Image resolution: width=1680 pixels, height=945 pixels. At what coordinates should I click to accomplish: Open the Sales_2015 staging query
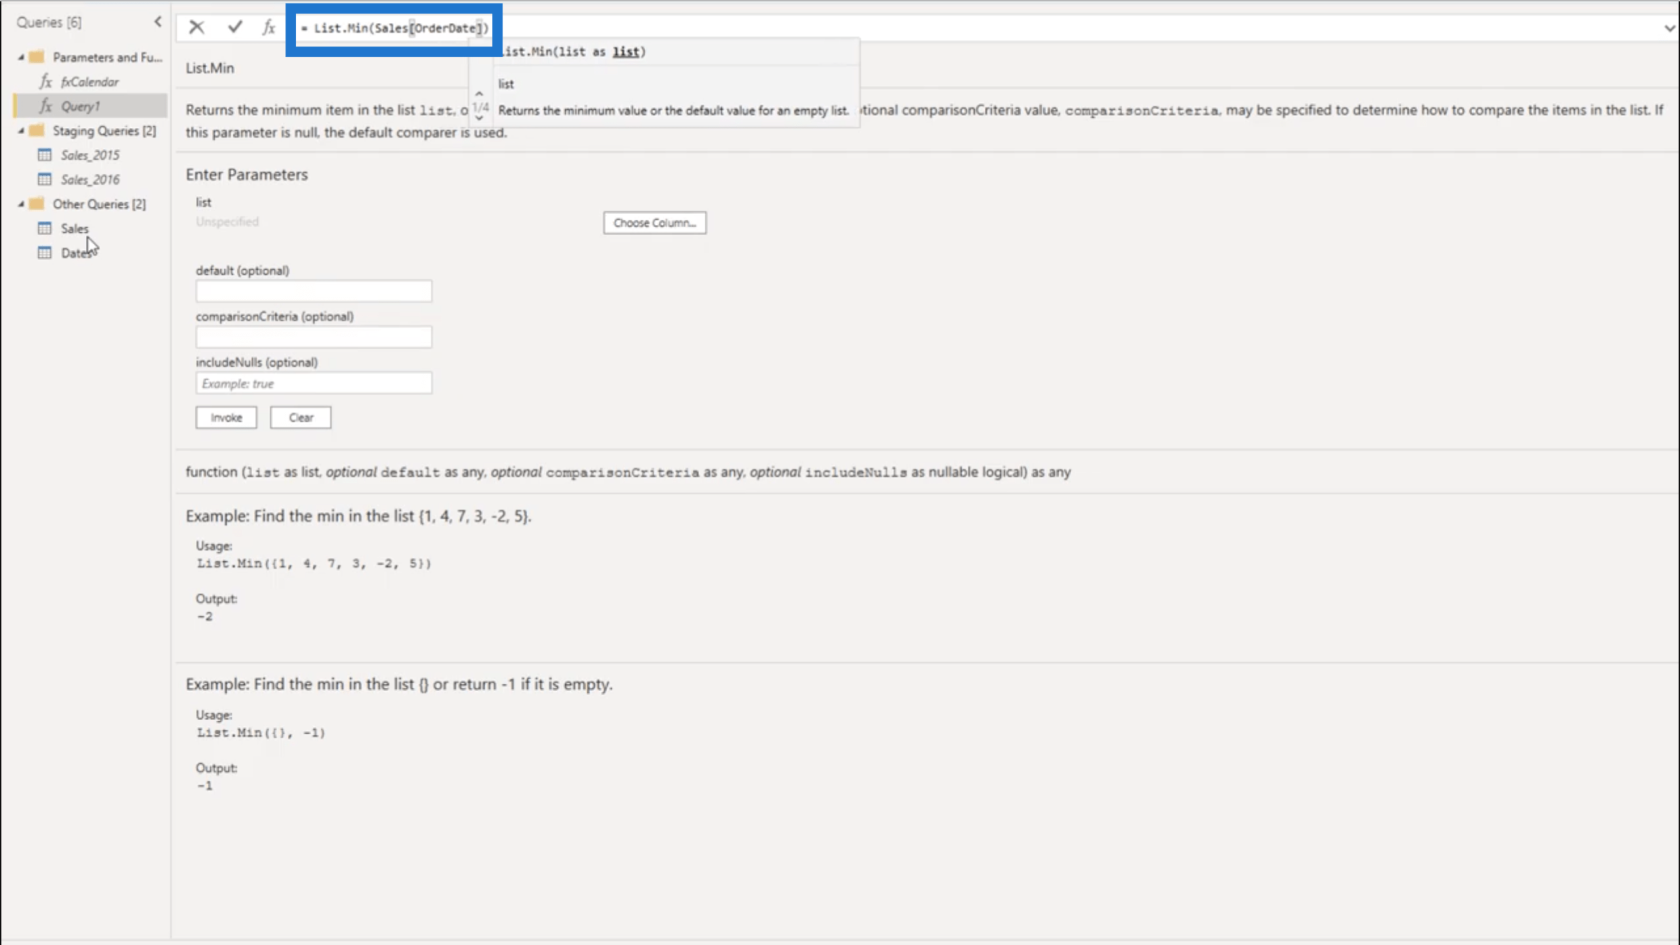(x=90, y=154)
